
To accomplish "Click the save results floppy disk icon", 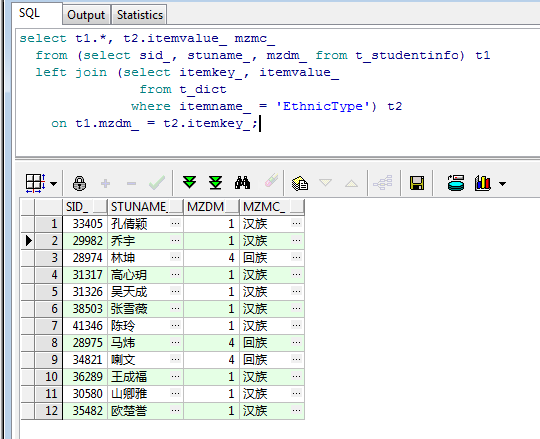I will pos(417,183).
